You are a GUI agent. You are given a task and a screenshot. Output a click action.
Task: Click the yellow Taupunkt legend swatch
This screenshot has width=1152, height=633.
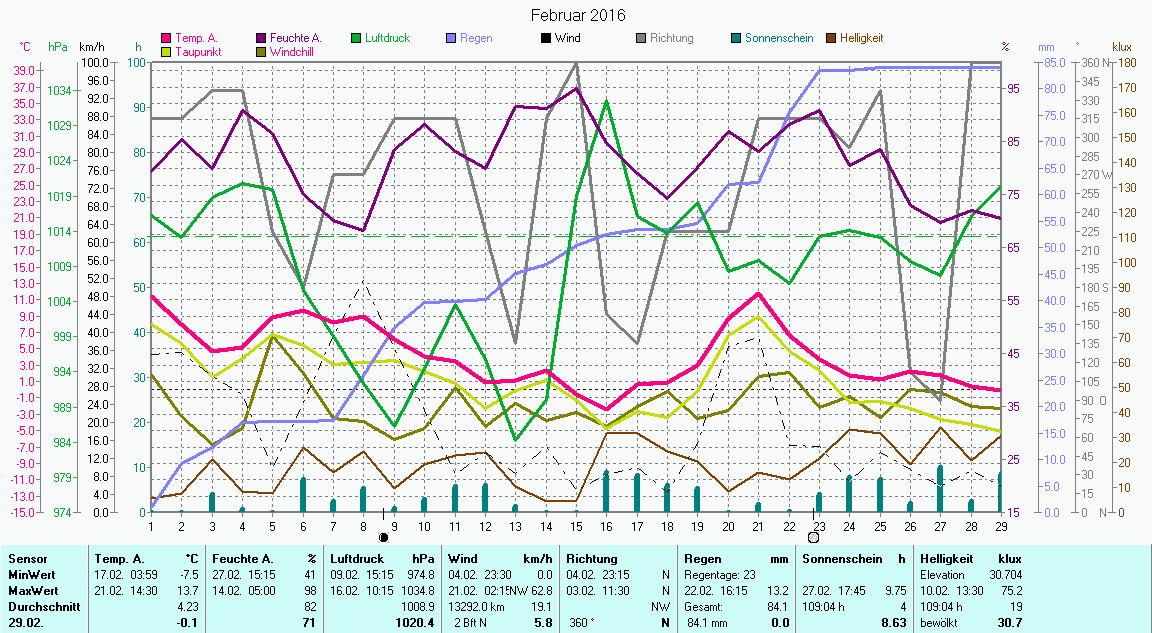pyautogui.click(x=167, y=51)
